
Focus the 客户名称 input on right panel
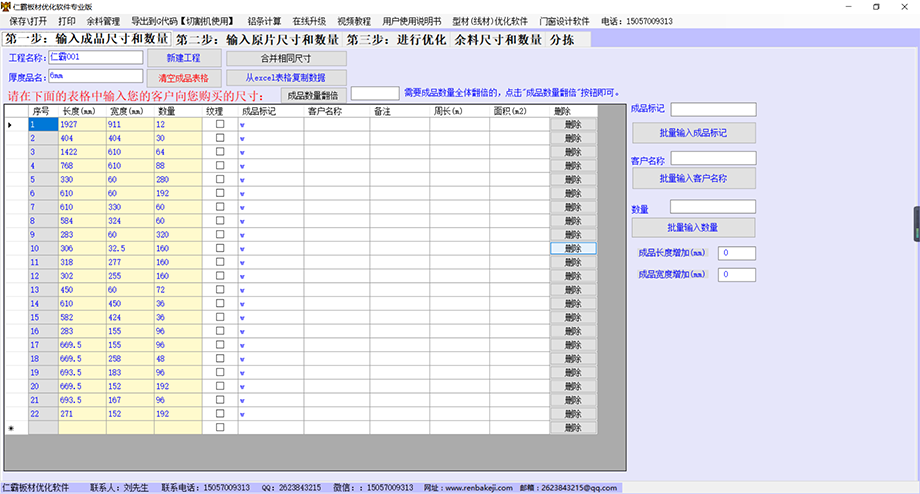tap(713, 158)
